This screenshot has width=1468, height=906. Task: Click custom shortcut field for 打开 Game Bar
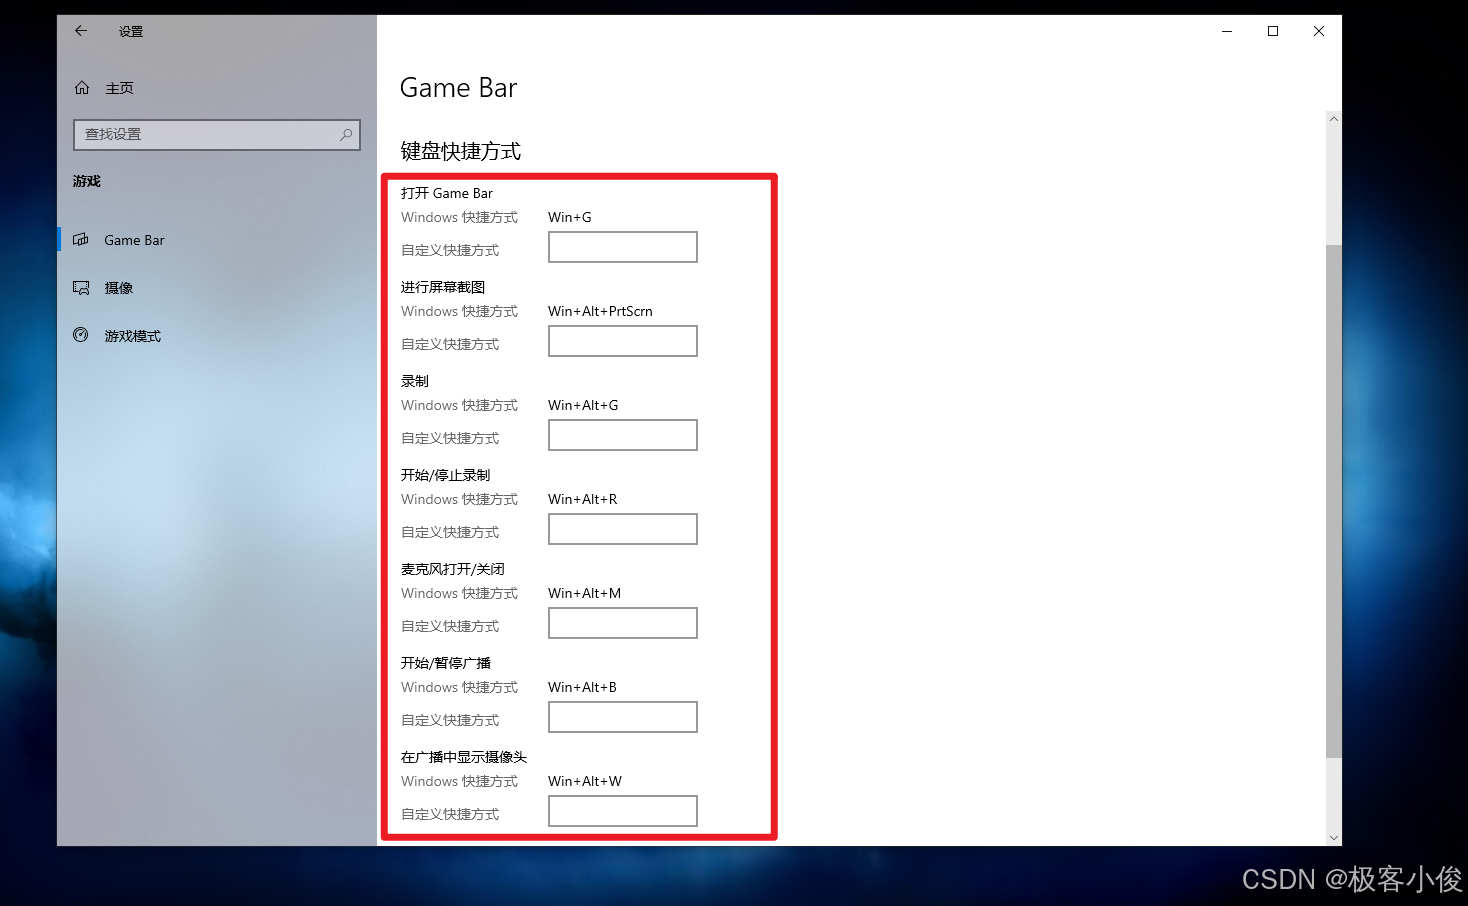point(622,247)
